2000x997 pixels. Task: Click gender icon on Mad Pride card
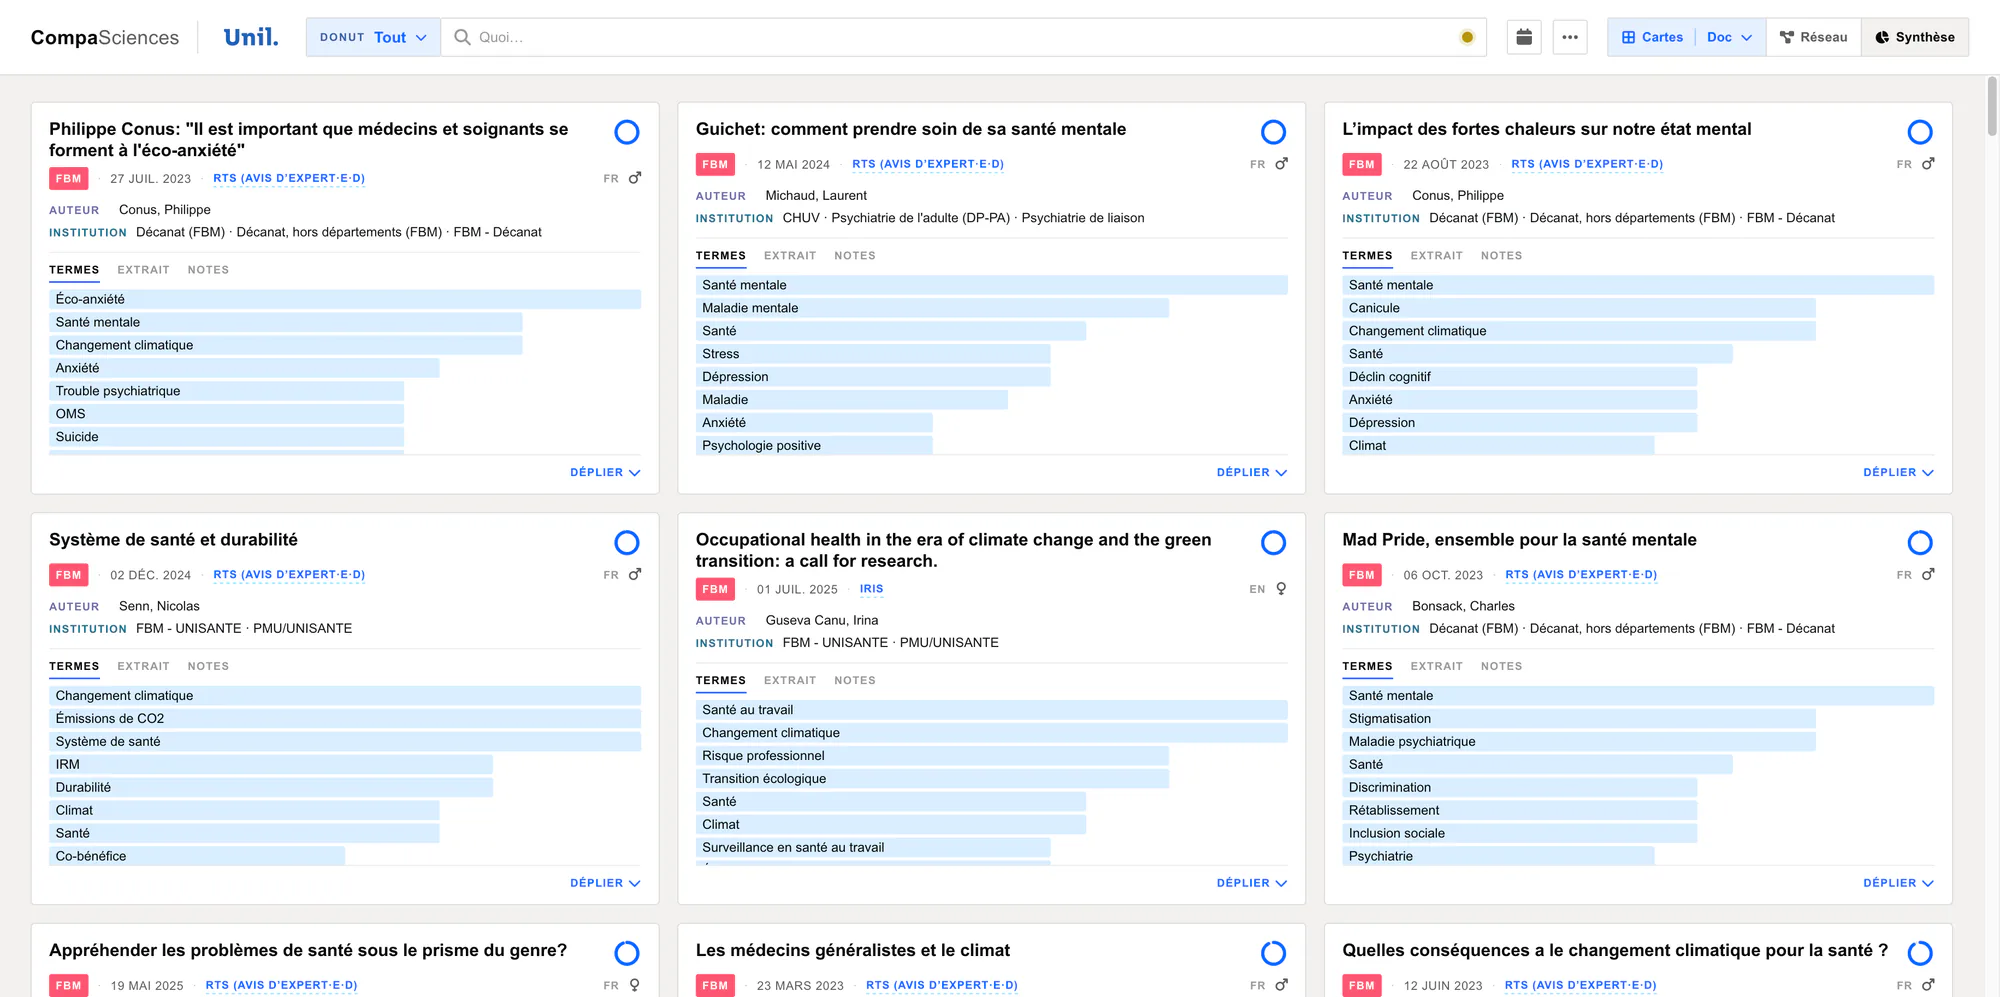[1928, 574]
